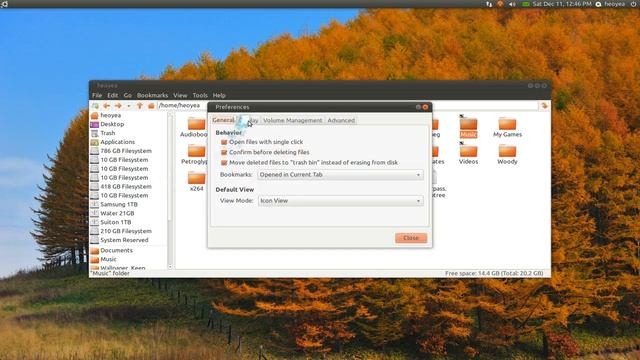
Task: Open the Go menu
Action: point(128,95)
